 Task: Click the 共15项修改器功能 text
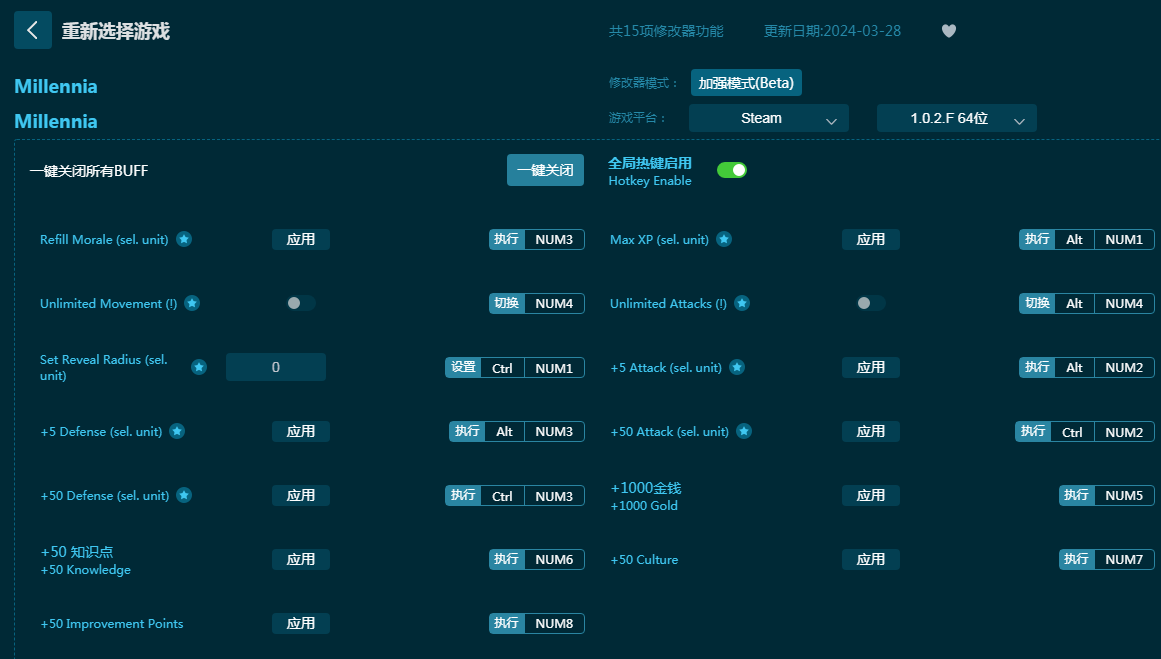666,31
